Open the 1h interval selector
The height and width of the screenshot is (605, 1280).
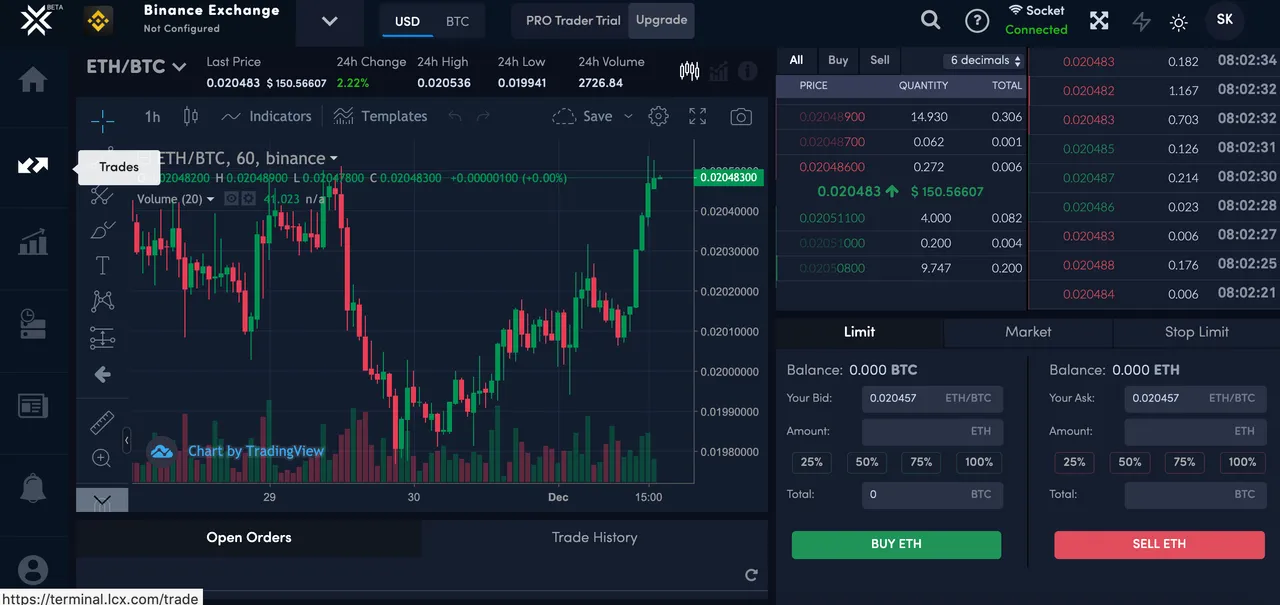152,117
